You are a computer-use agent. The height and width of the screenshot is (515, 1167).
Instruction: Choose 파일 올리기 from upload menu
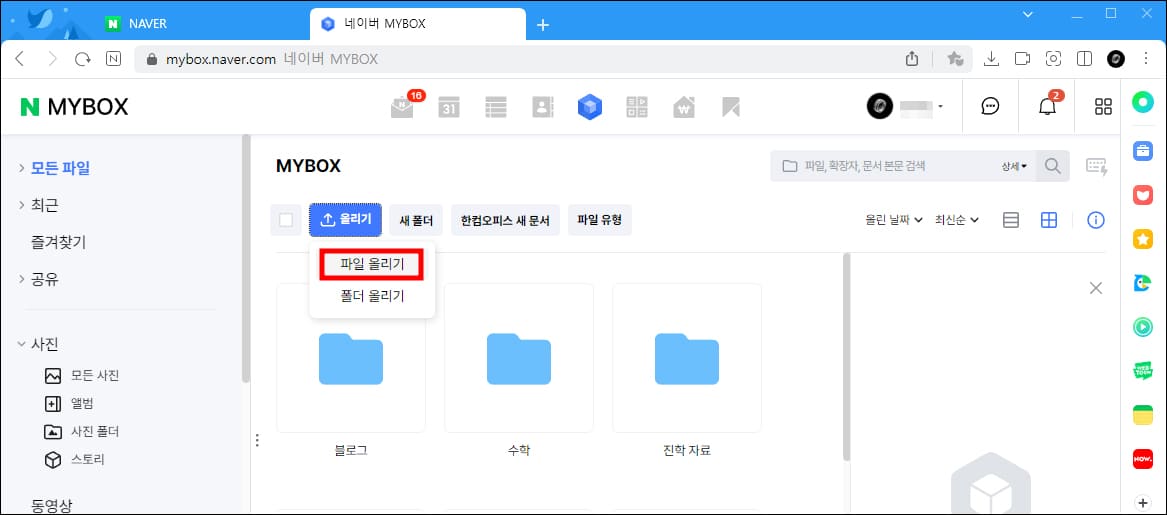pos(372,265)
